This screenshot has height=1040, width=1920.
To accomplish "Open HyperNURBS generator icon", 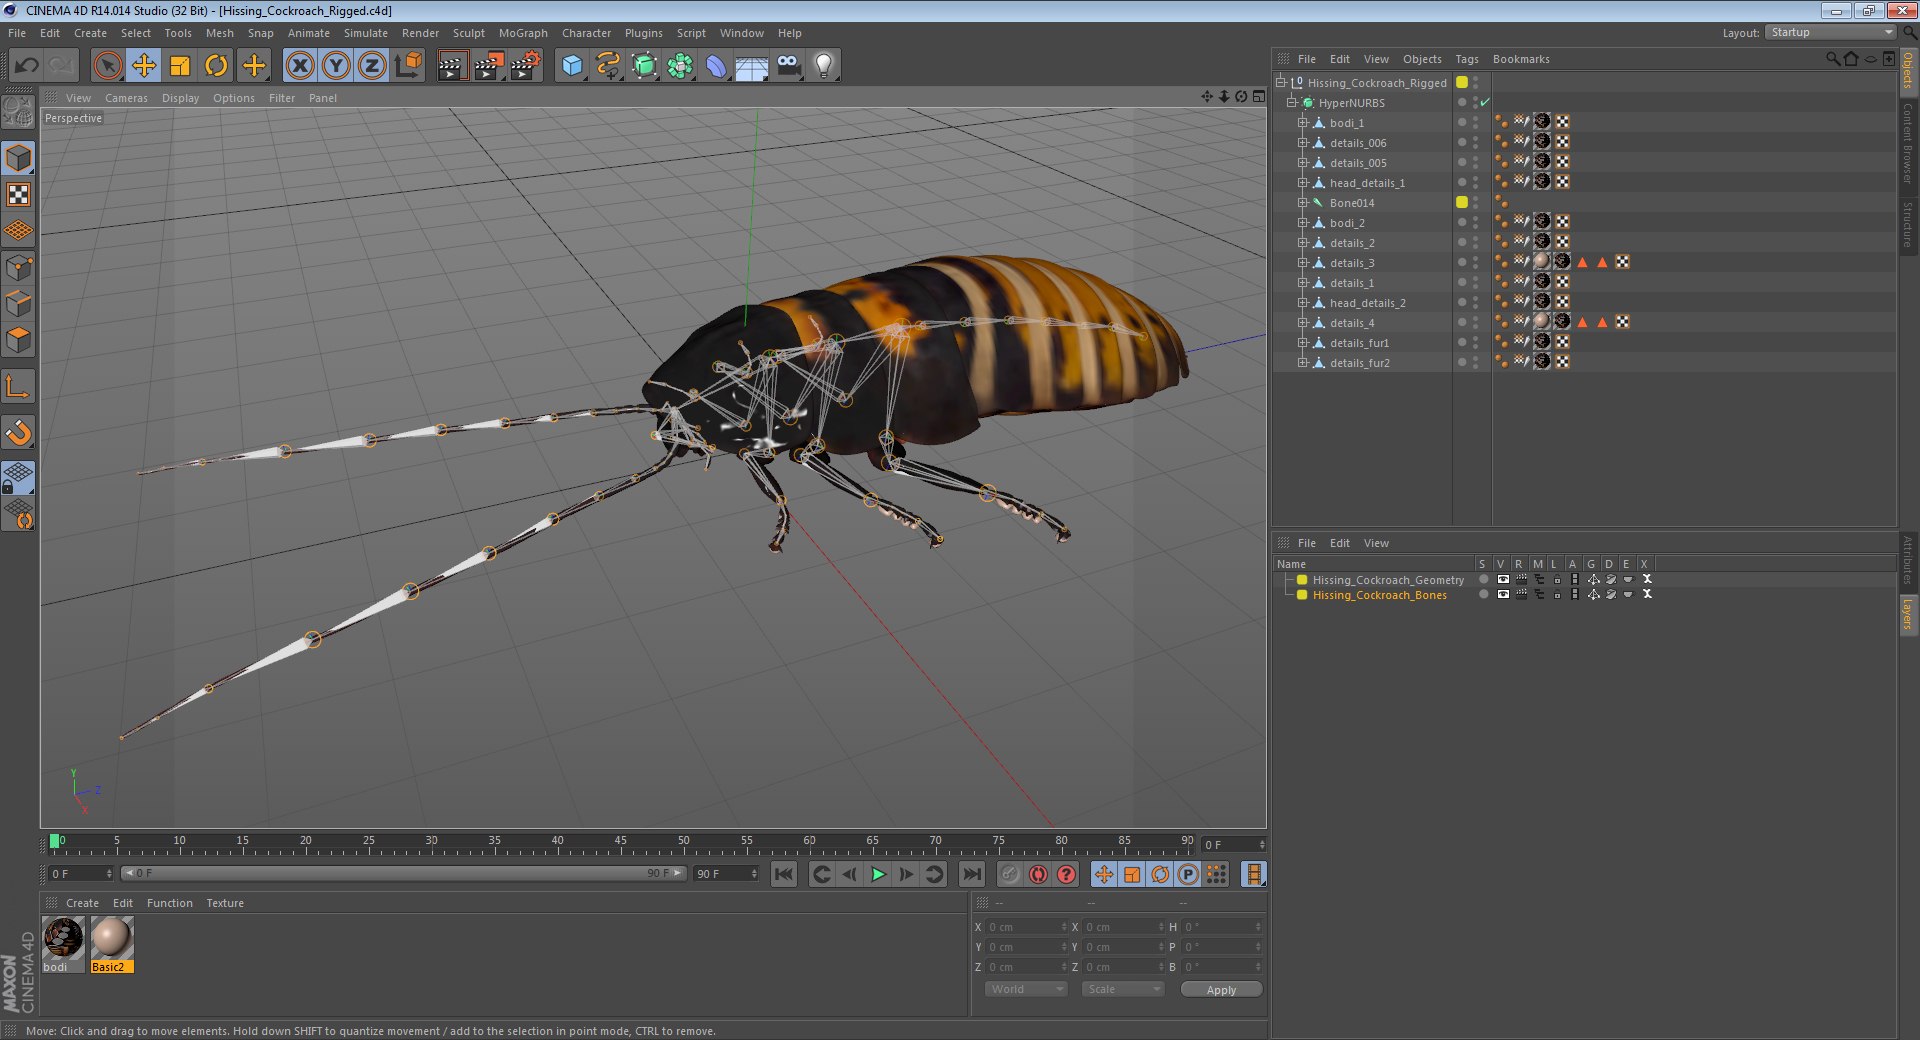I will (645, 66).
